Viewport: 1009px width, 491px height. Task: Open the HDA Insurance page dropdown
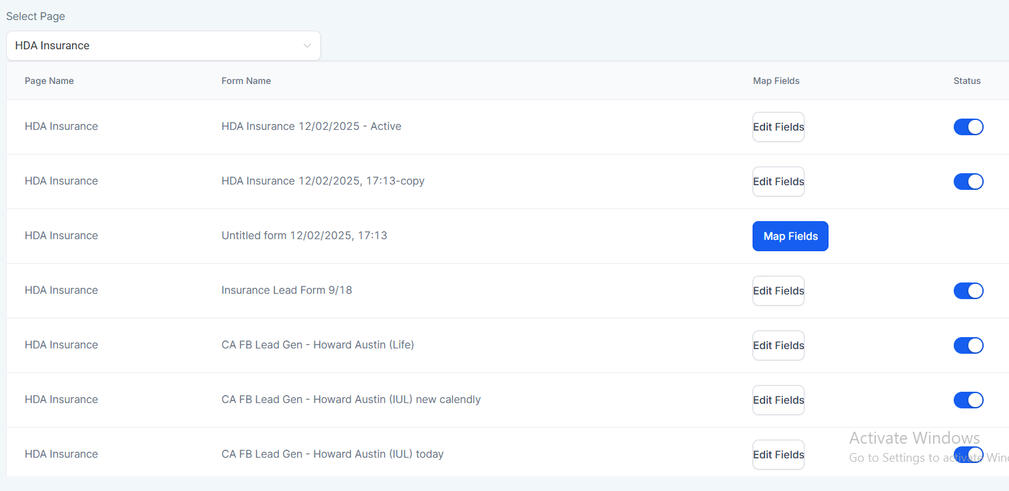tap(163, 46)
